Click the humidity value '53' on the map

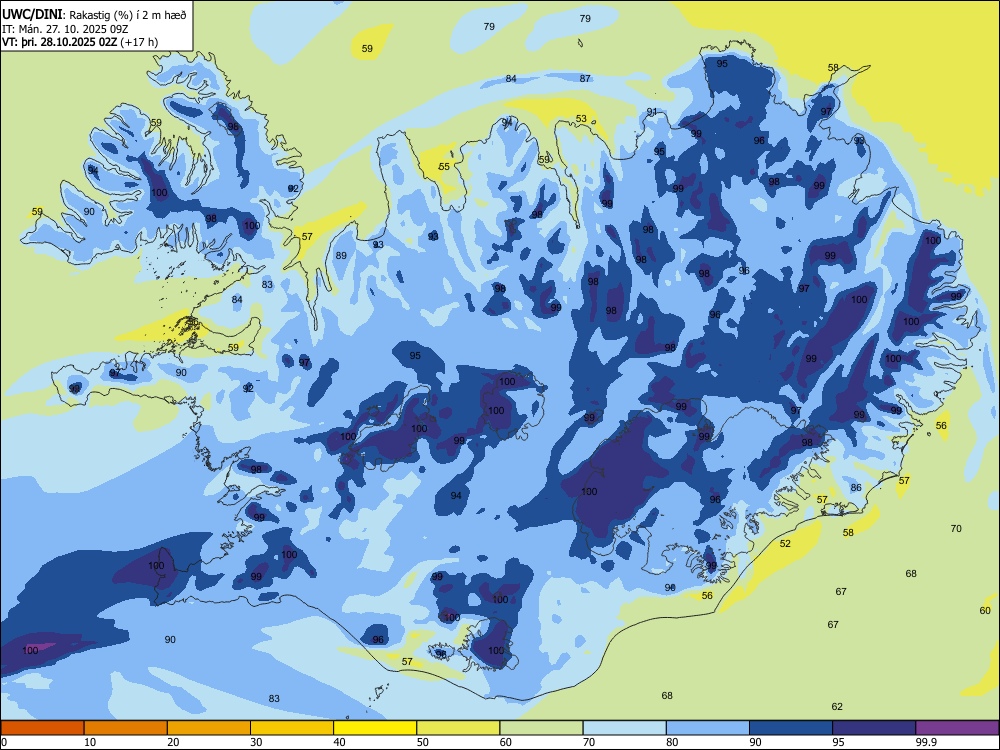[581, 119]
